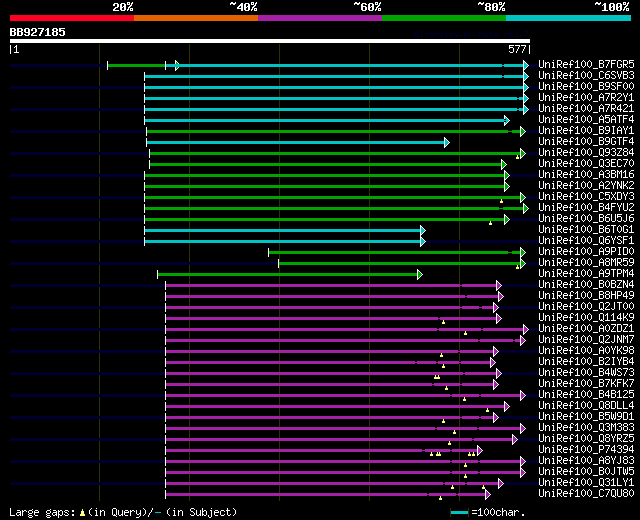Select the UniRef100_Q31LY1 label
Screen dimensions: 640x520
tap(586, 483)
